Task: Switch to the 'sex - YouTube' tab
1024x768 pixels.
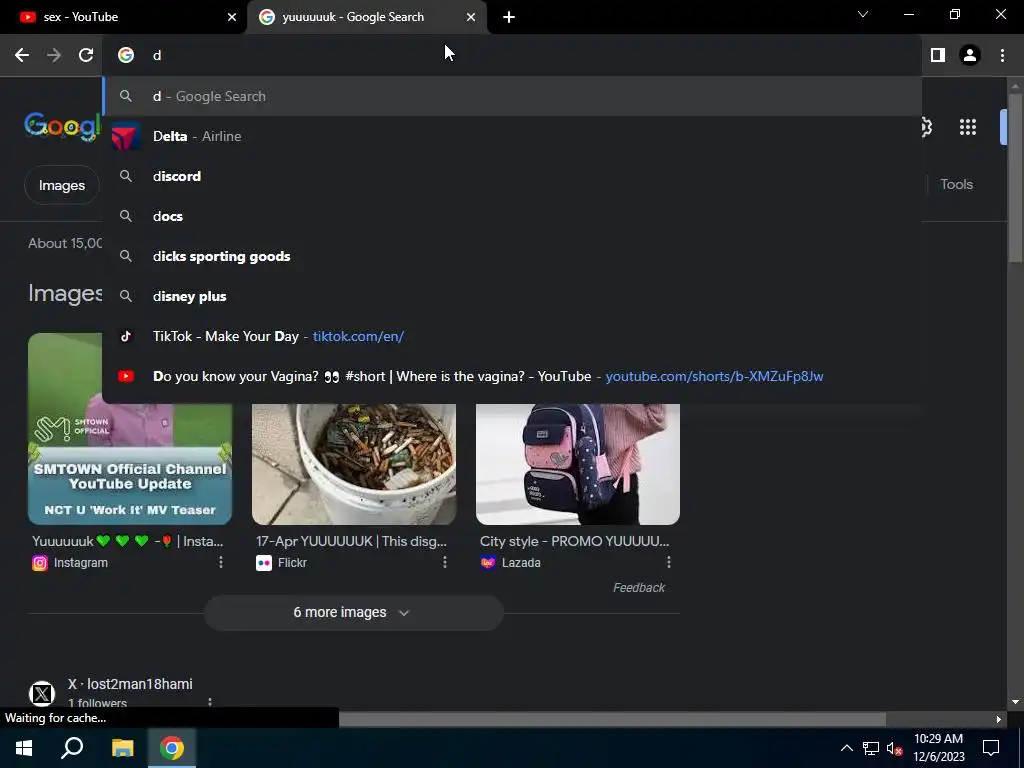Action: click(123, 17)
